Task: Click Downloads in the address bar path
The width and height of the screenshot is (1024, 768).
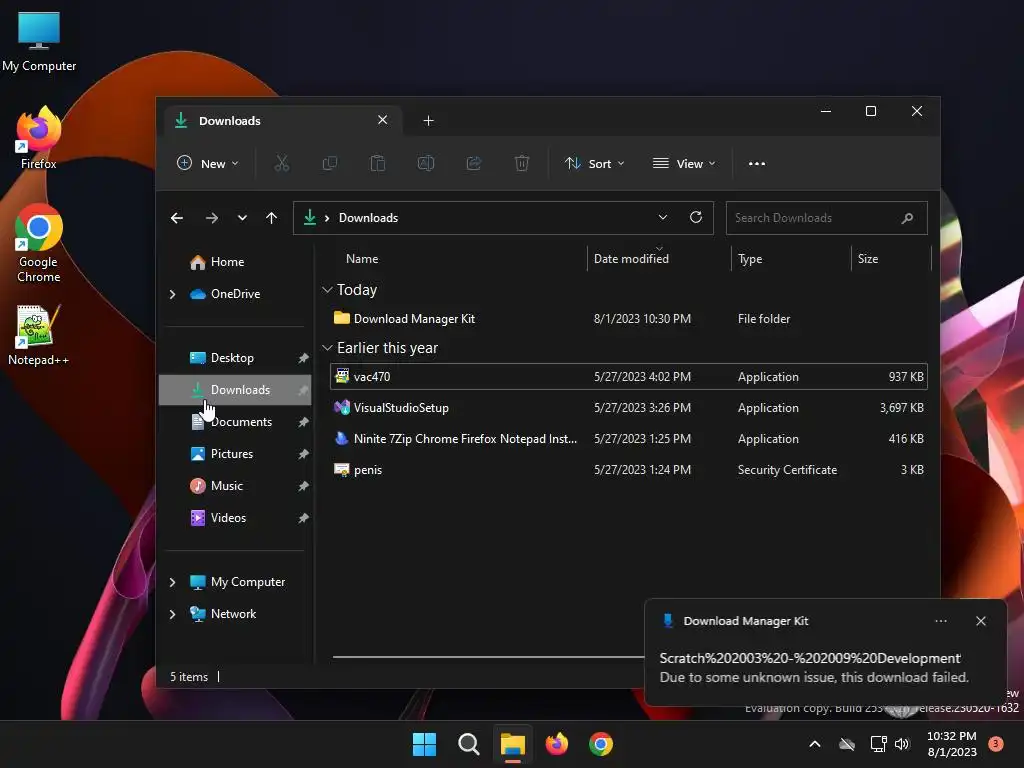Action: pos(368,218)
